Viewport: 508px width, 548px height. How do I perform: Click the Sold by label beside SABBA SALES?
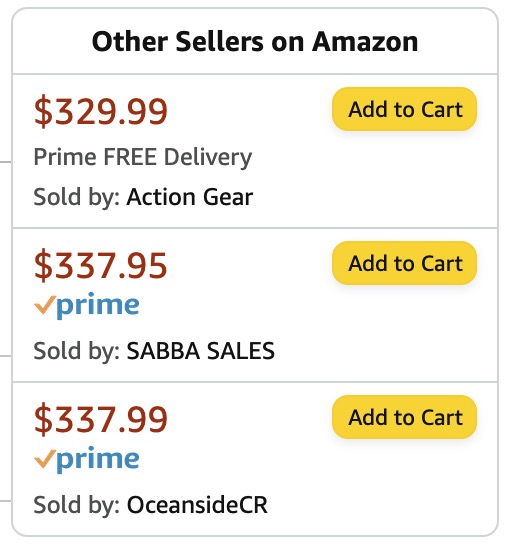click(x=77, y=351)
